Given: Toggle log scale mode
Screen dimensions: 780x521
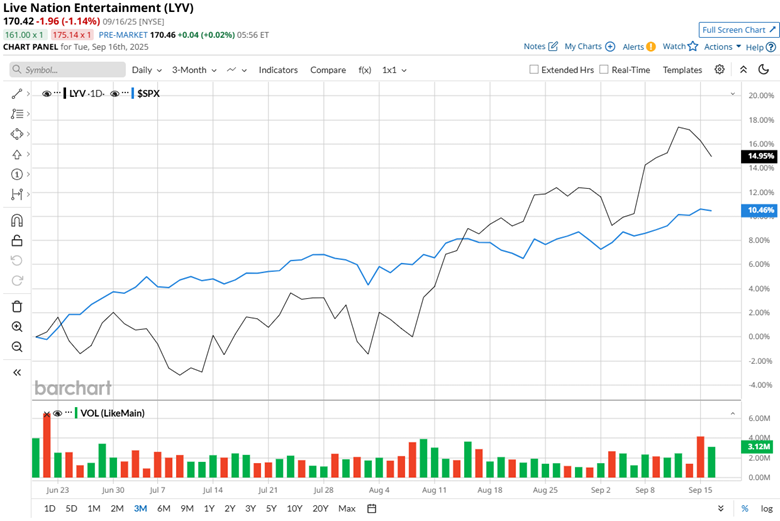Looking at the screenshot, I should [767, 509].
